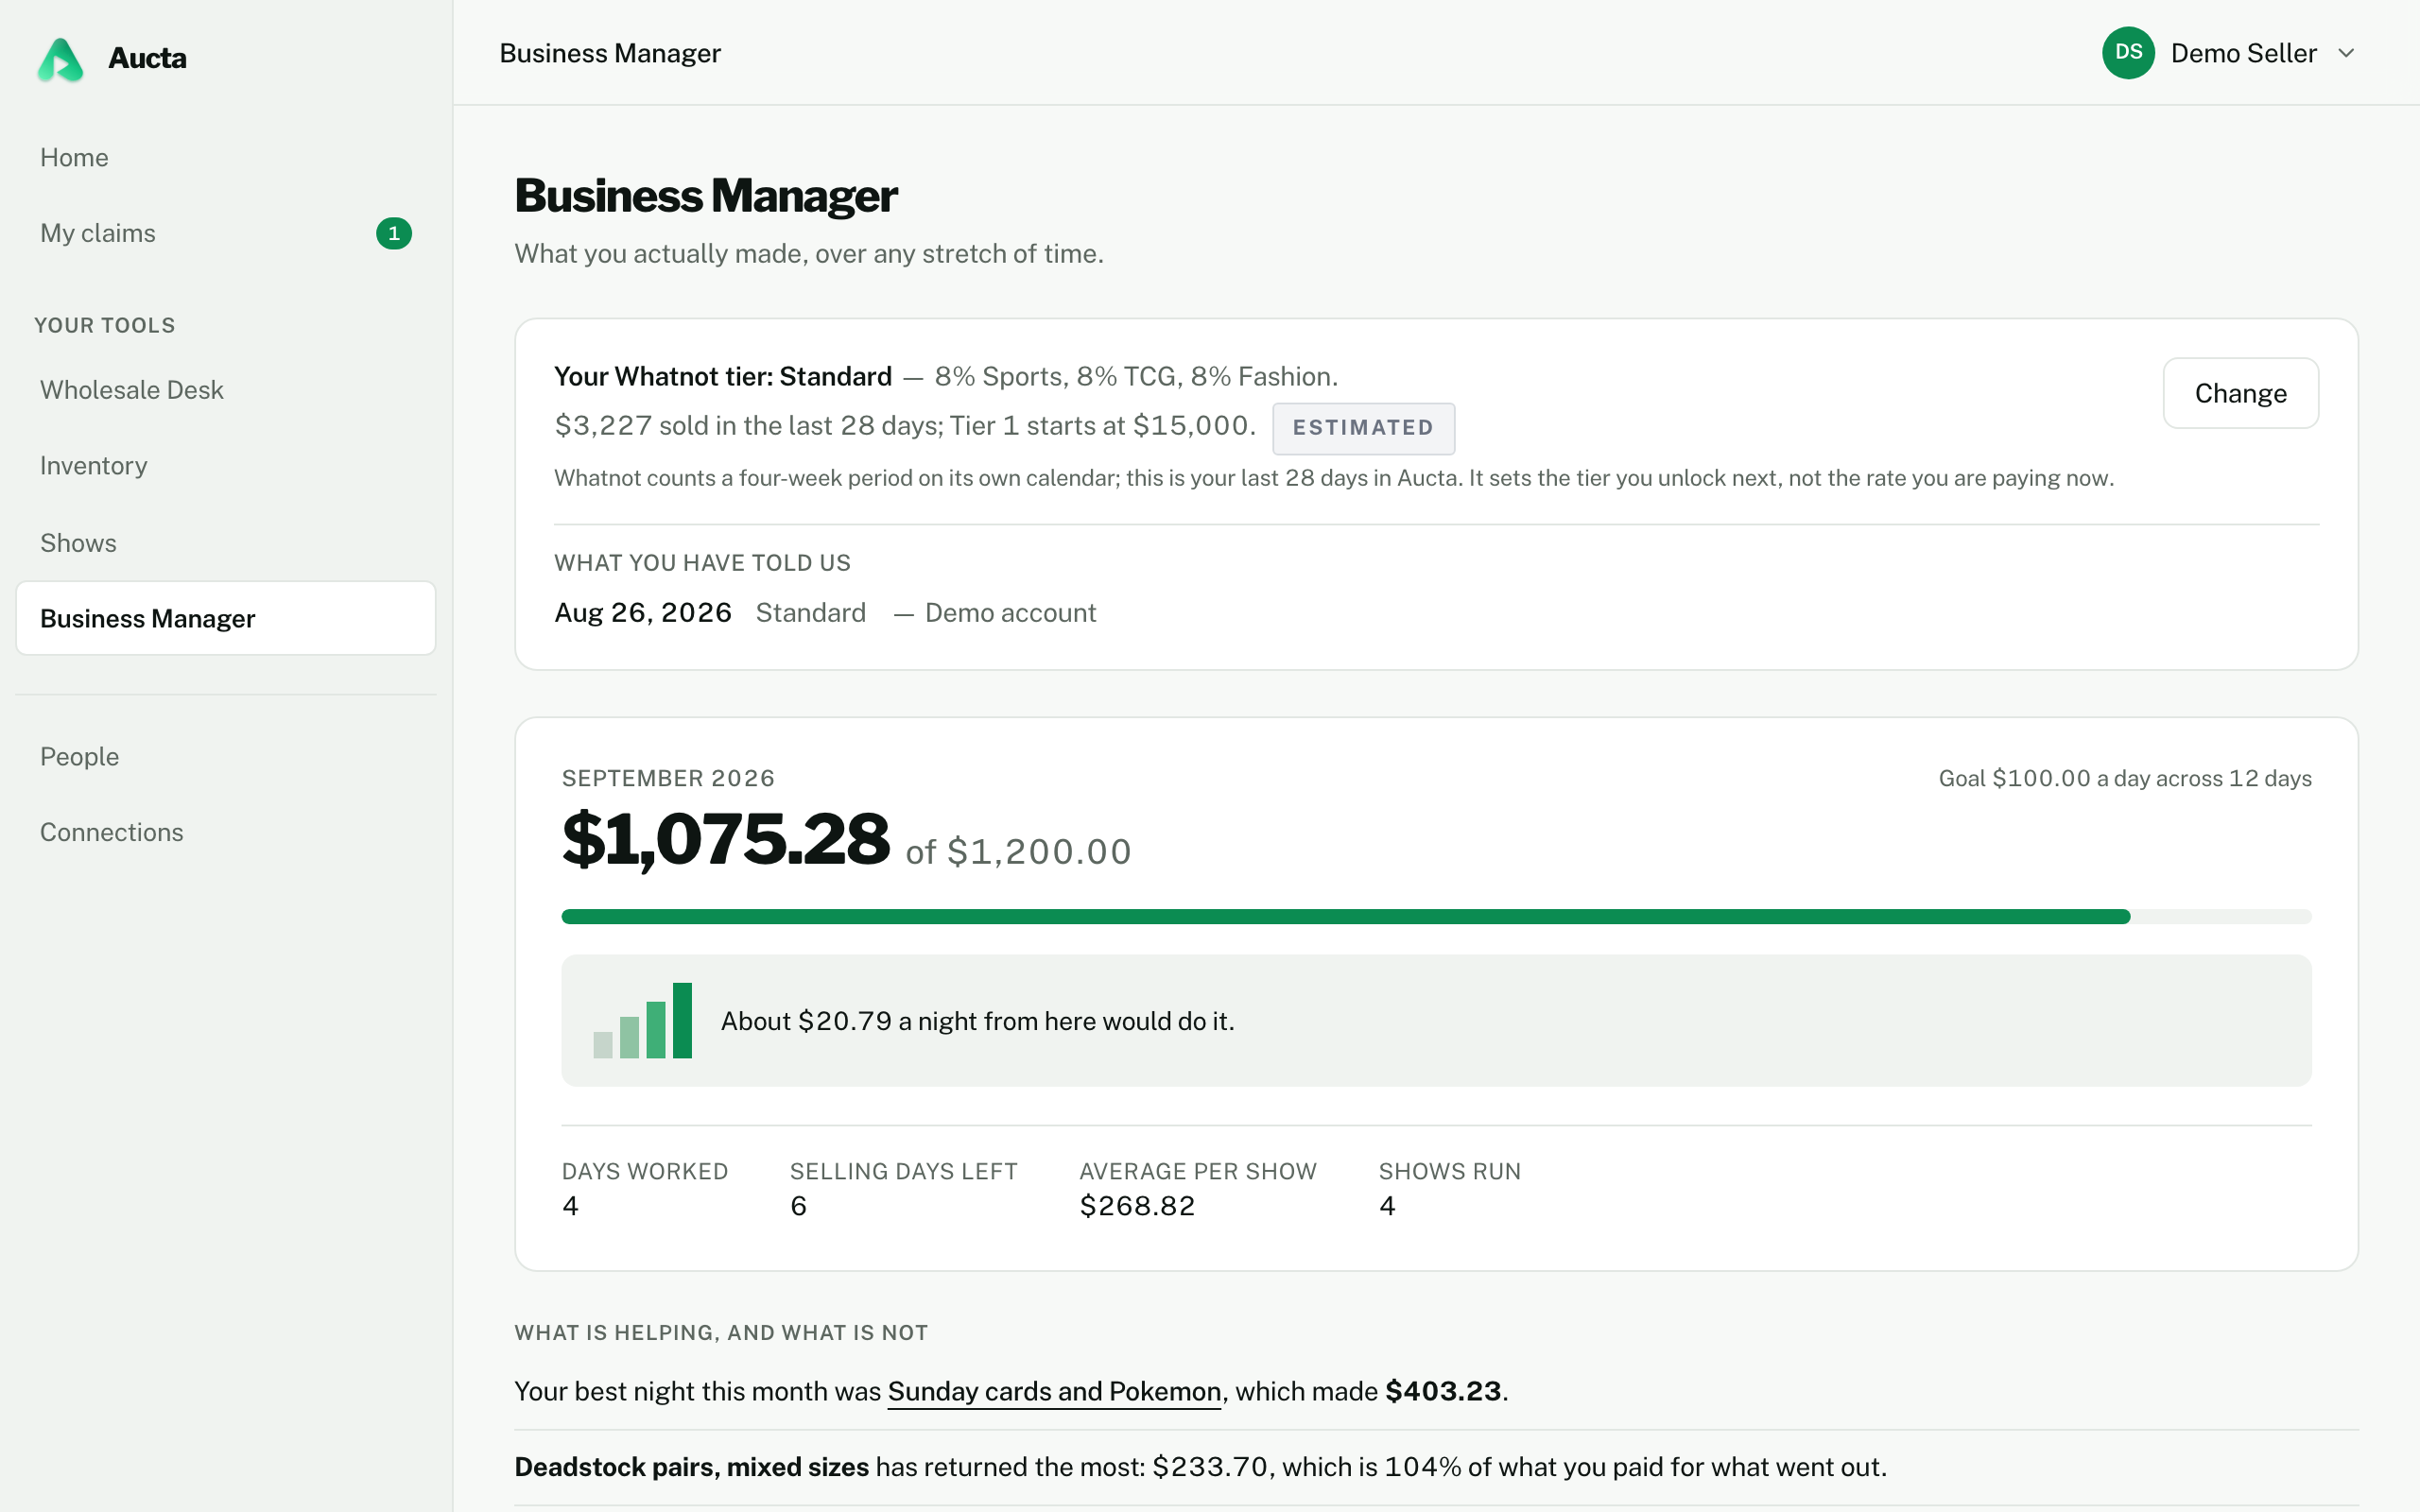
Task: Click the SHOWS RUN value 4
Action: click(1387, 1206)
